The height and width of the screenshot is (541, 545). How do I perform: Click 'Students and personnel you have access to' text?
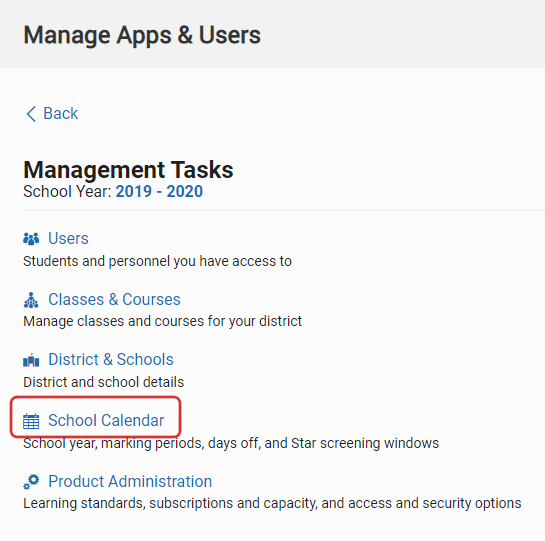pos(157,261)
